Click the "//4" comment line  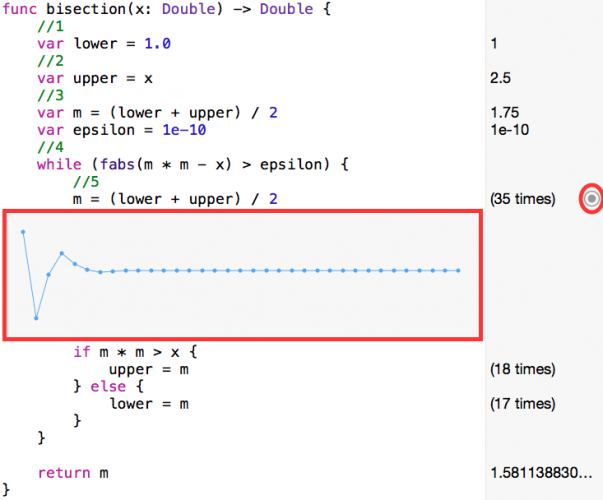pyautogui.click(x=50, y=147)
